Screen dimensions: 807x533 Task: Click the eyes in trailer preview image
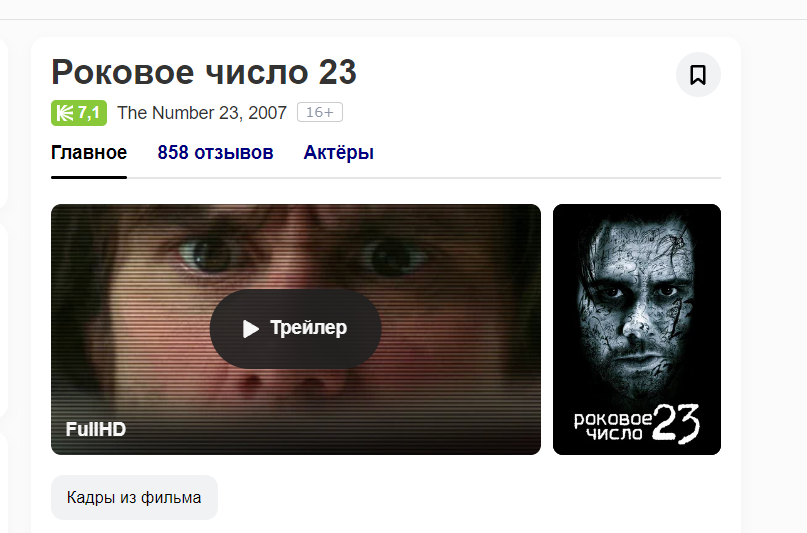click(301, 255)
